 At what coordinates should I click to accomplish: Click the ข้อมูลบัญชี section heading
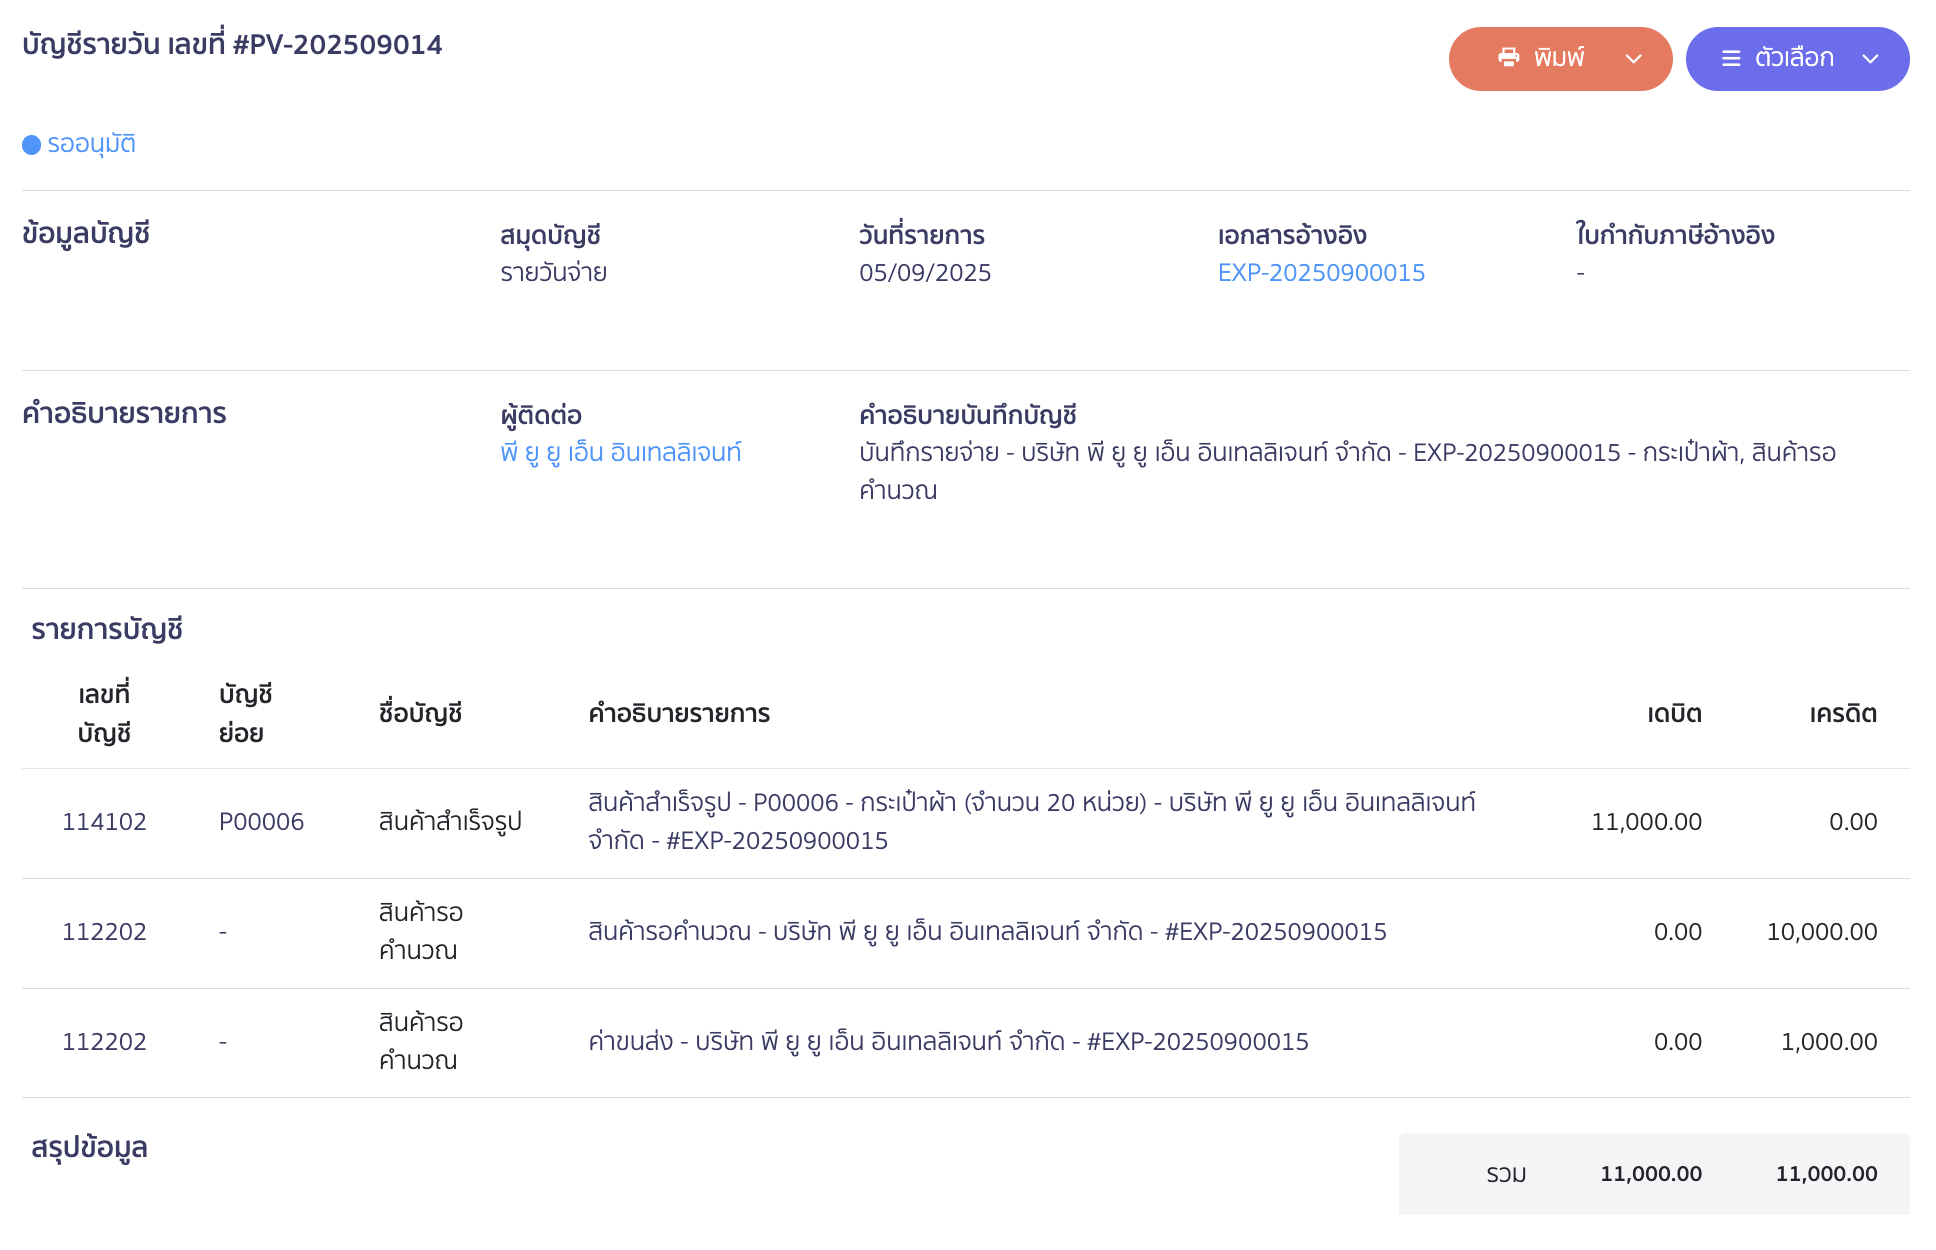coord(86,234)
